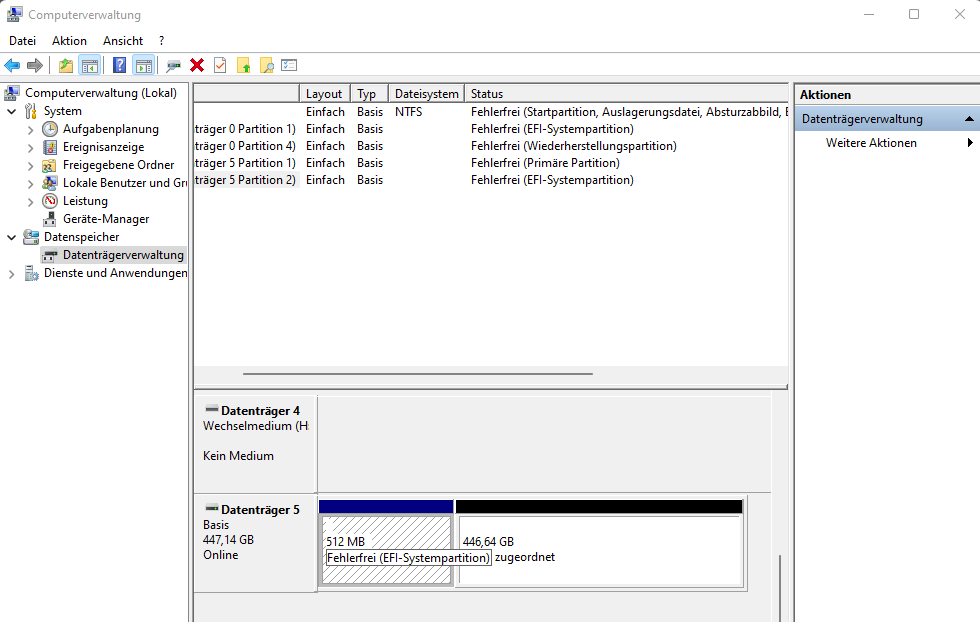Screen dimensions: 980x622
Task: Expand the Leistung node
Action: pos(31,201)
